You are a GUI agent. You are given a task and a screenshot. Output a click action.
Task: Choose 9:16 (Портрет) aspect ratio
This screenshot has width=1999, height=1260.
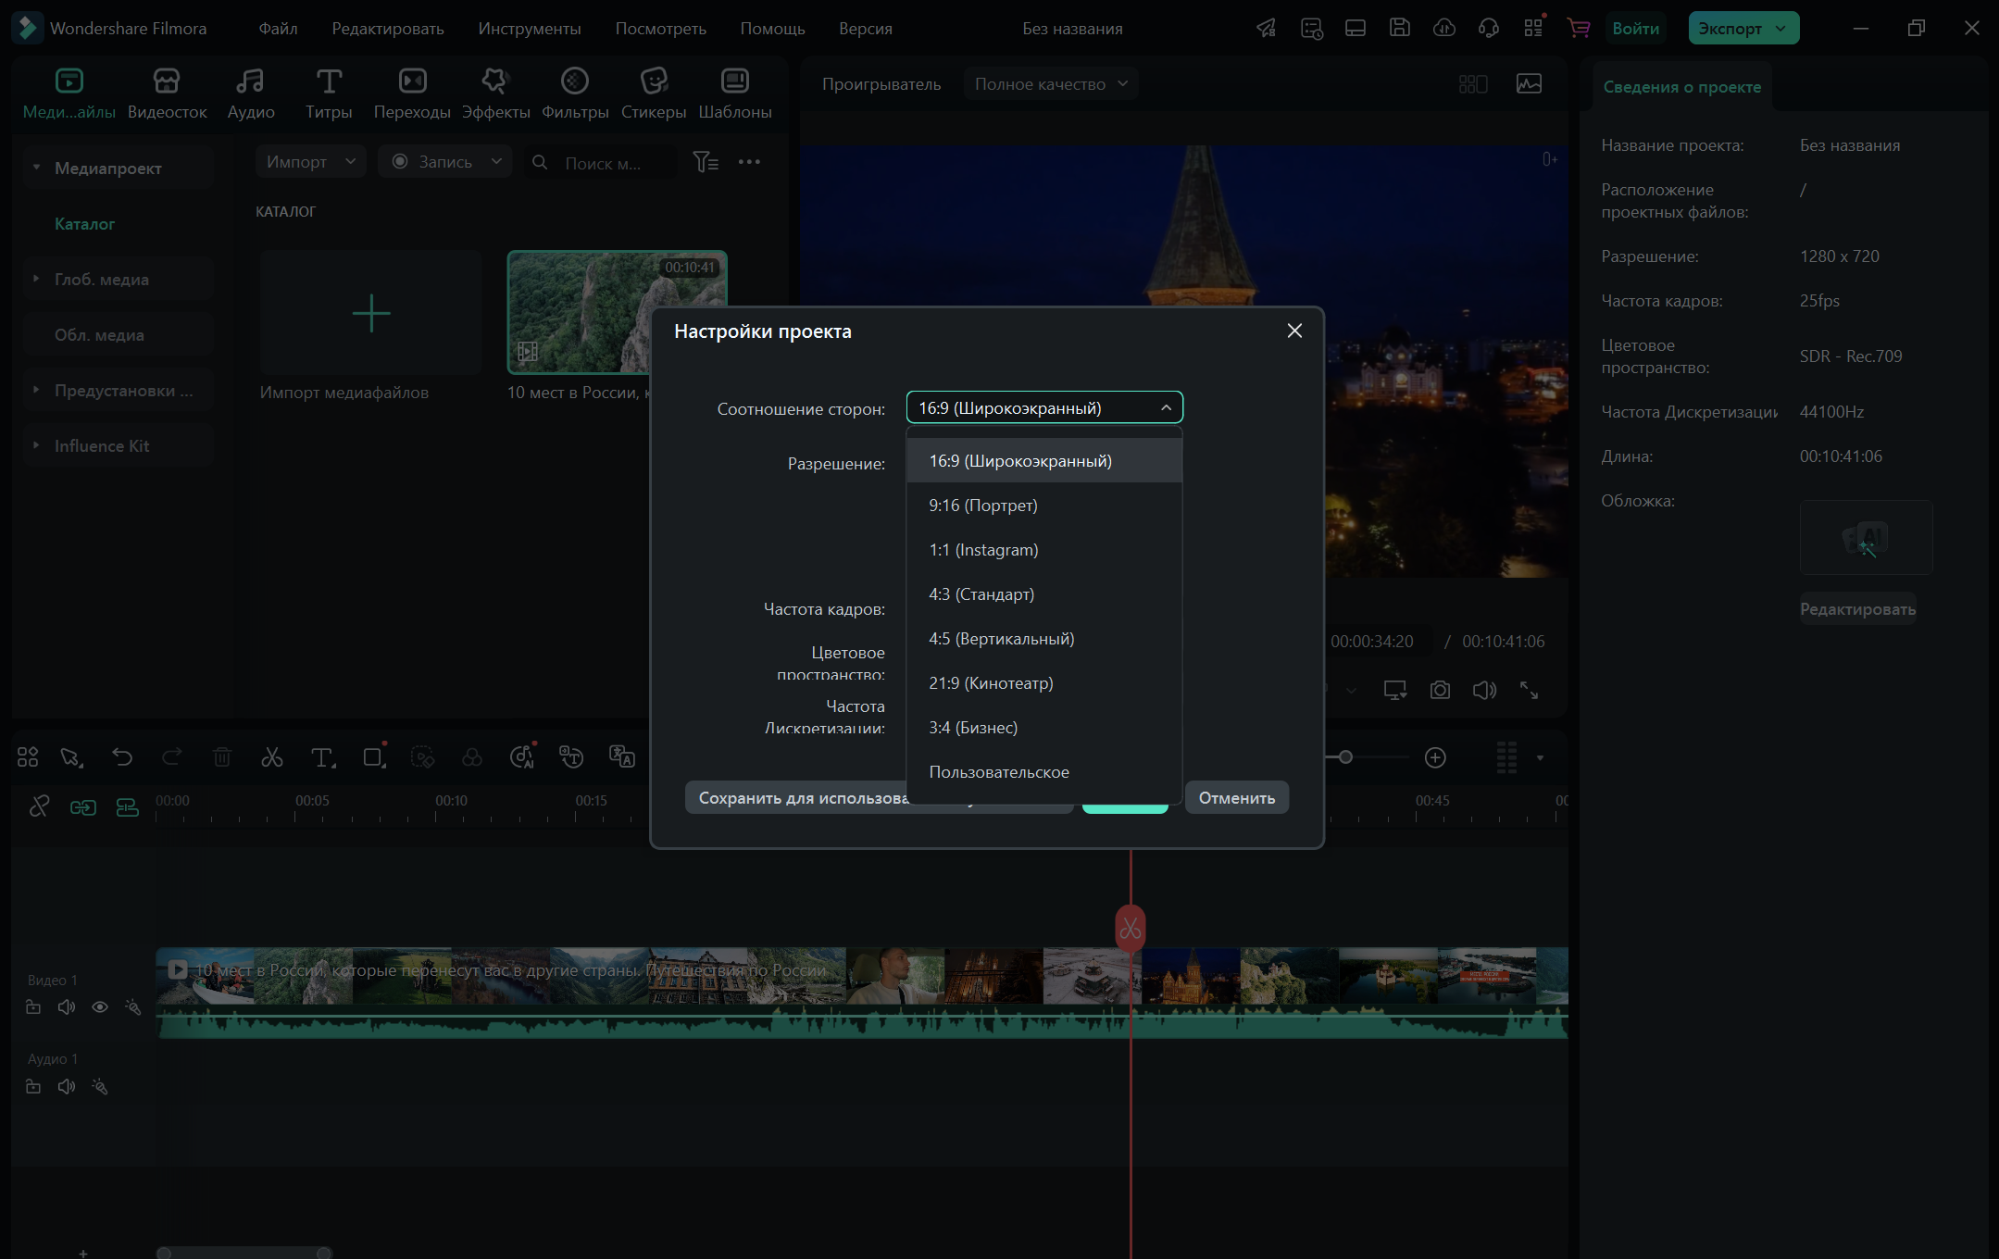[983, 505]
